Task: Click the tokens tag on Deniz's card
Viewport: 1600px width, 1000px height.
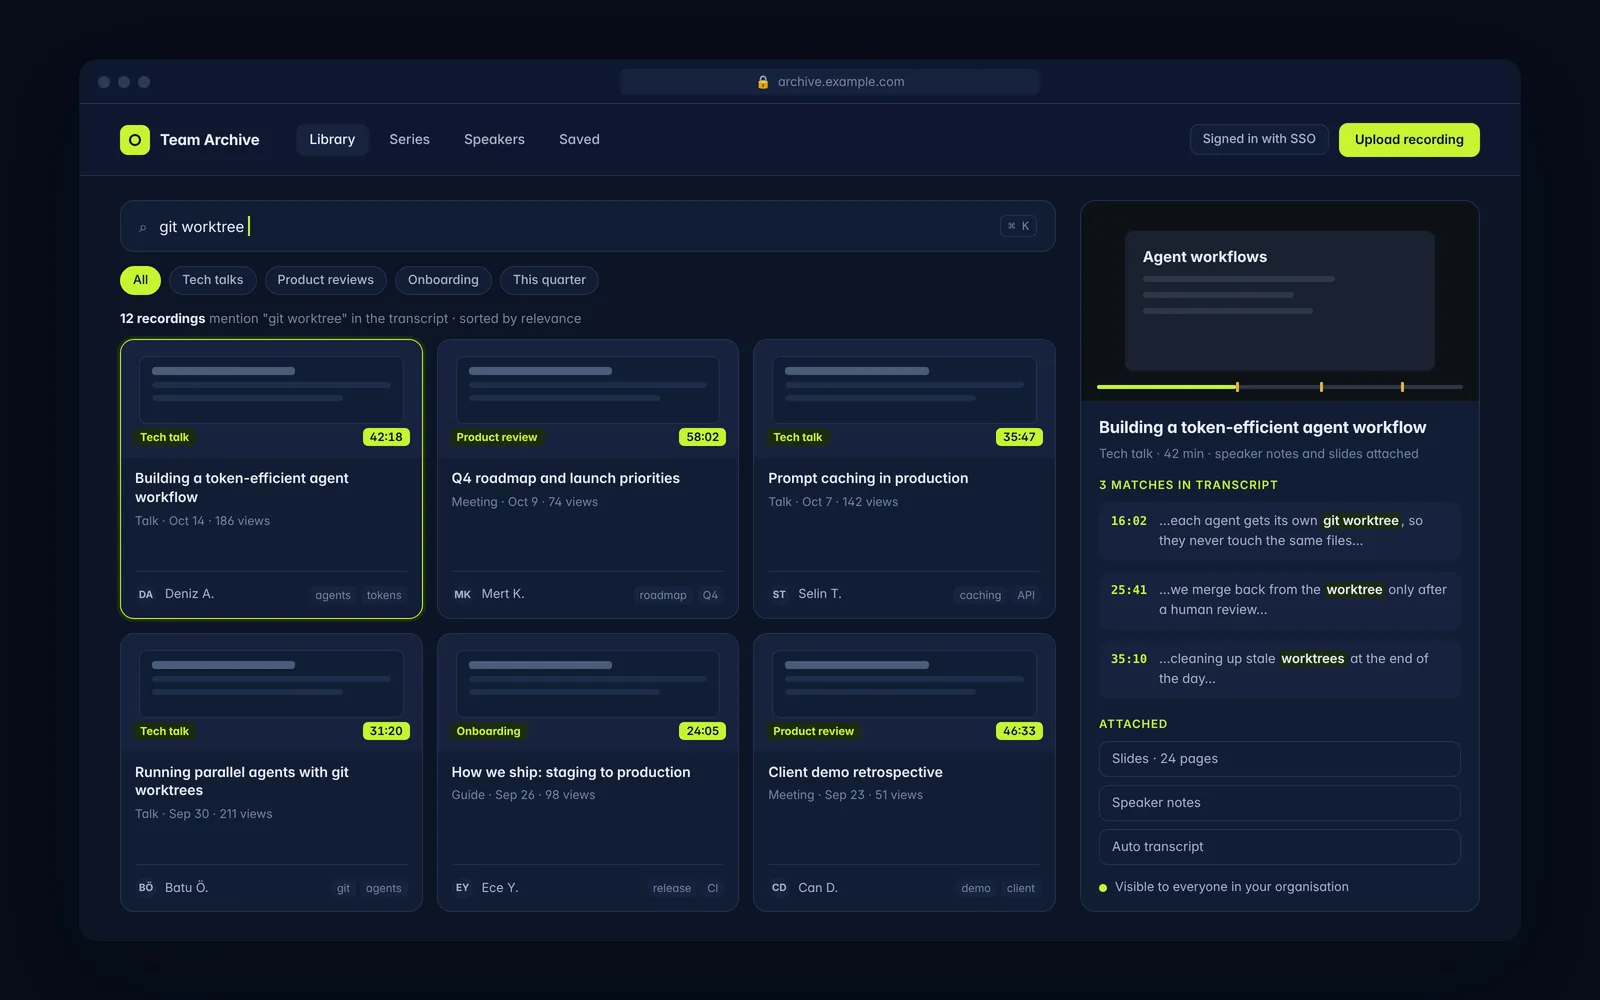Action: (x=384, y=595)
